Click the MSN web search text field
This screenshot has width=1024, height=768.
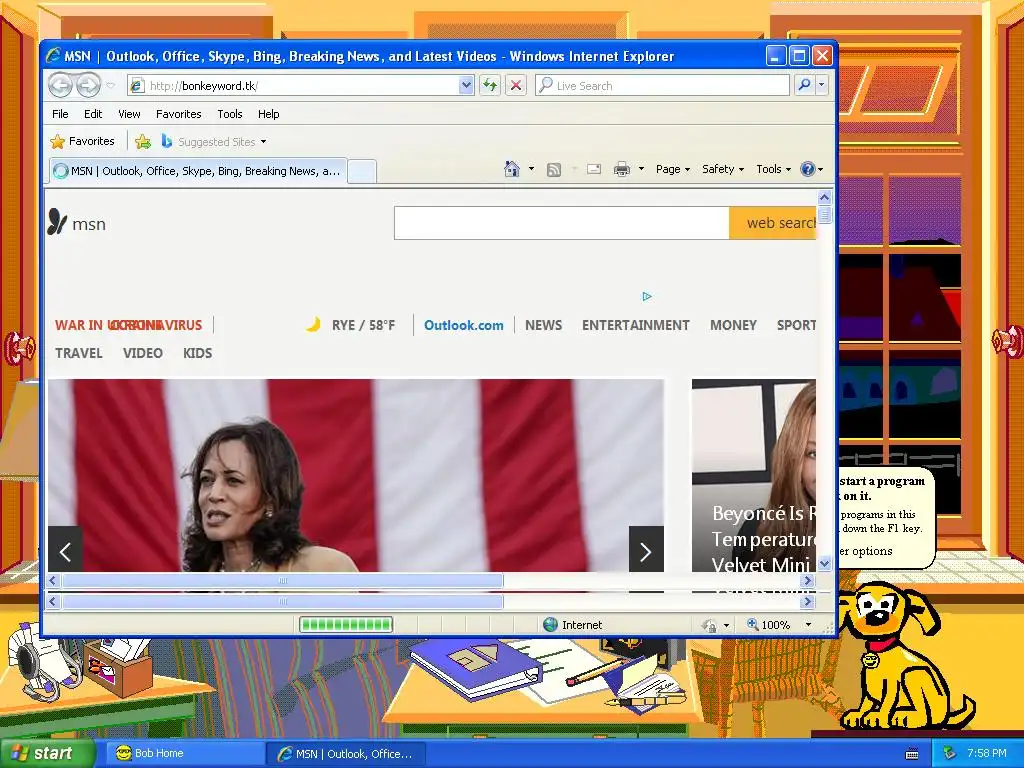coord(562,223)
